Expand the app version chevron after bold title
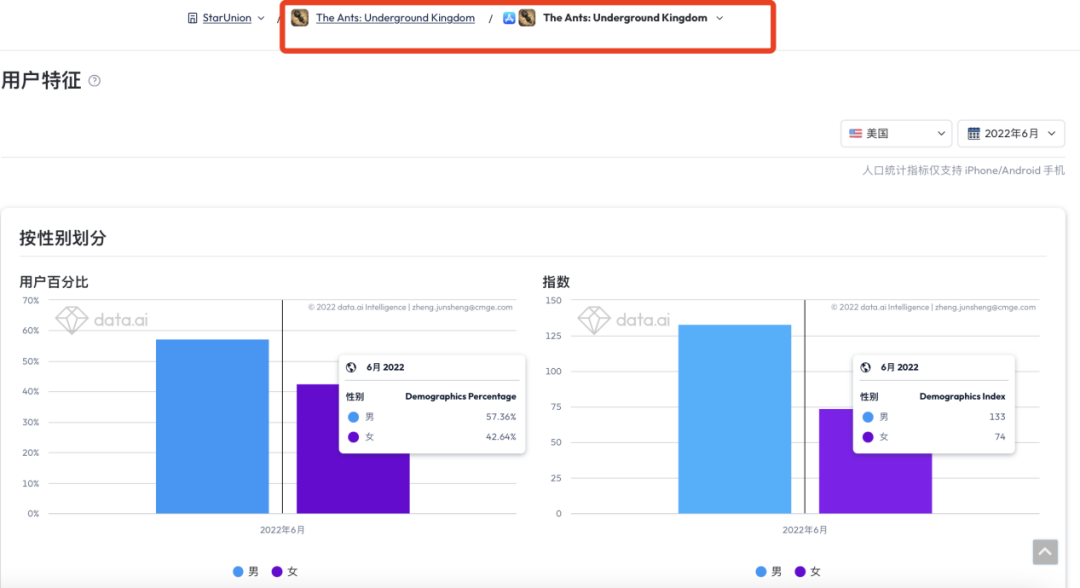 tap(720, 19)
